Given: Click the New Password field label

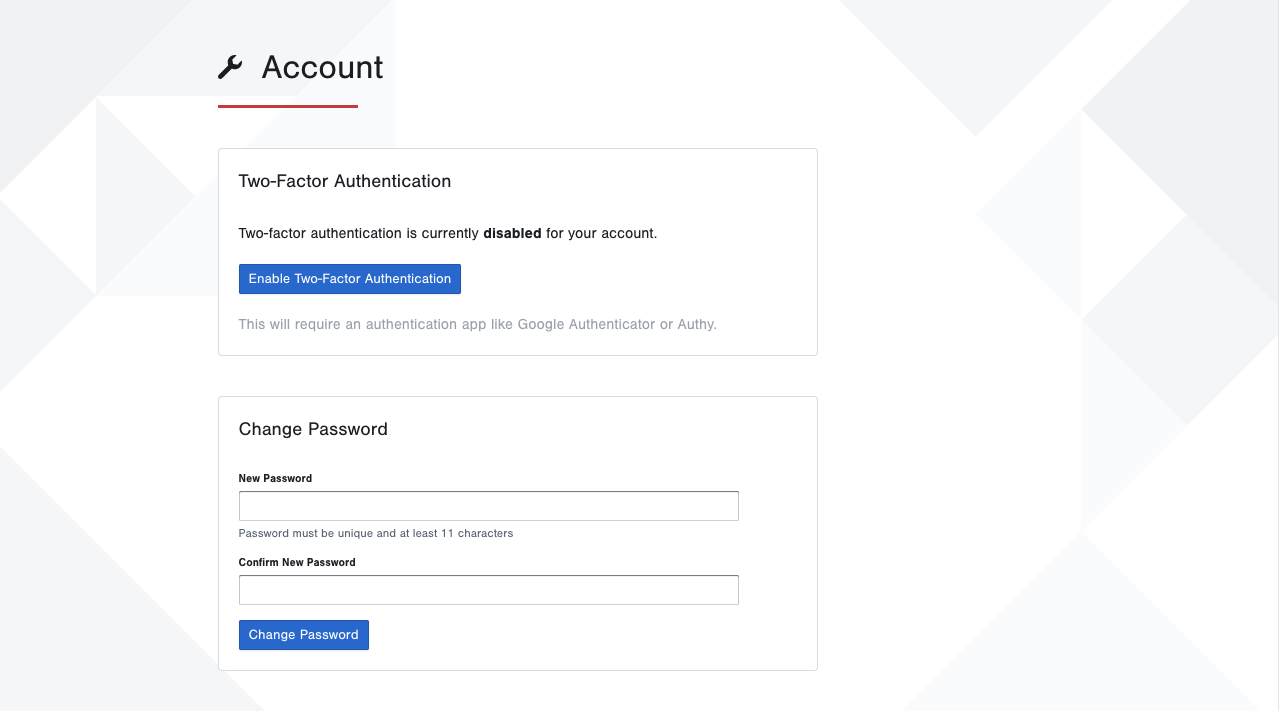Looking at the screenshot, I should point(275,478).
